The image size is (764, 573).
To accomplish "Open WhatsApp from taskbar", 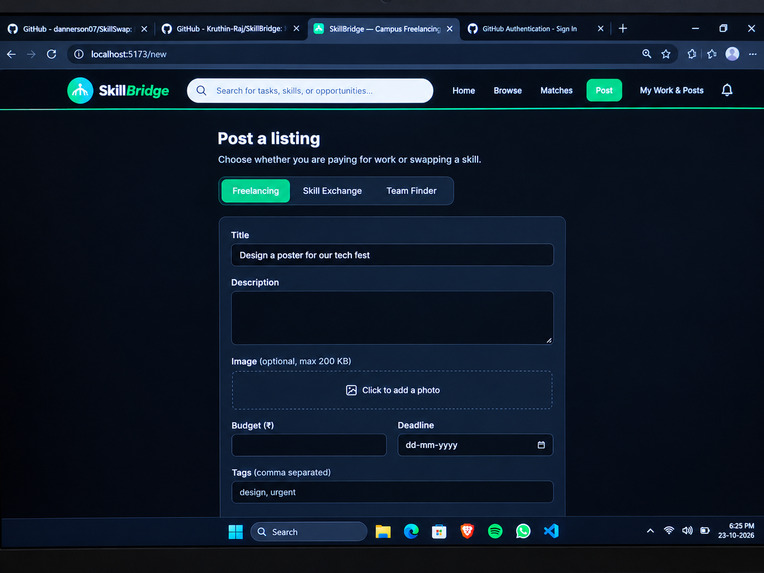I will pyautogui.click(x=523, y=531).
